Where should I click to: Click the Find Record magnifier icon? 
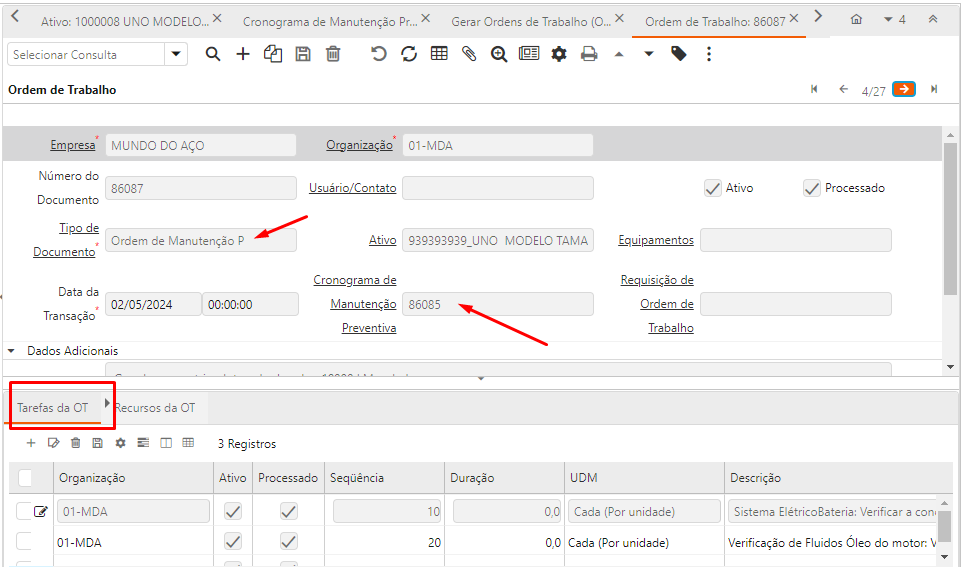click(x=213, y=54)
